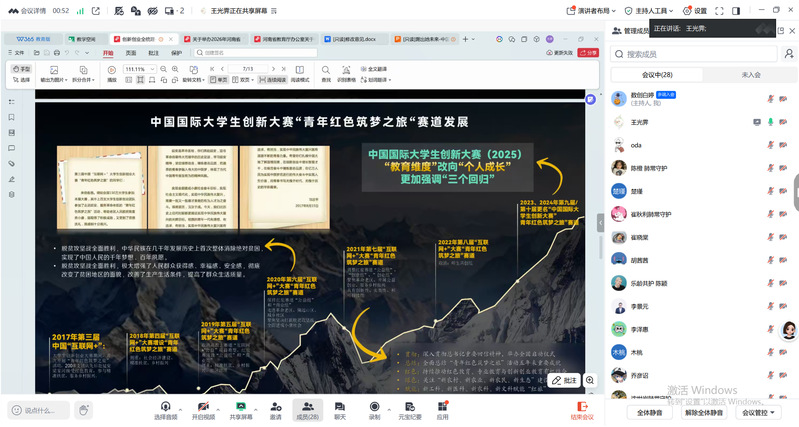Turn on camera with 开启视频

(203, 410)
